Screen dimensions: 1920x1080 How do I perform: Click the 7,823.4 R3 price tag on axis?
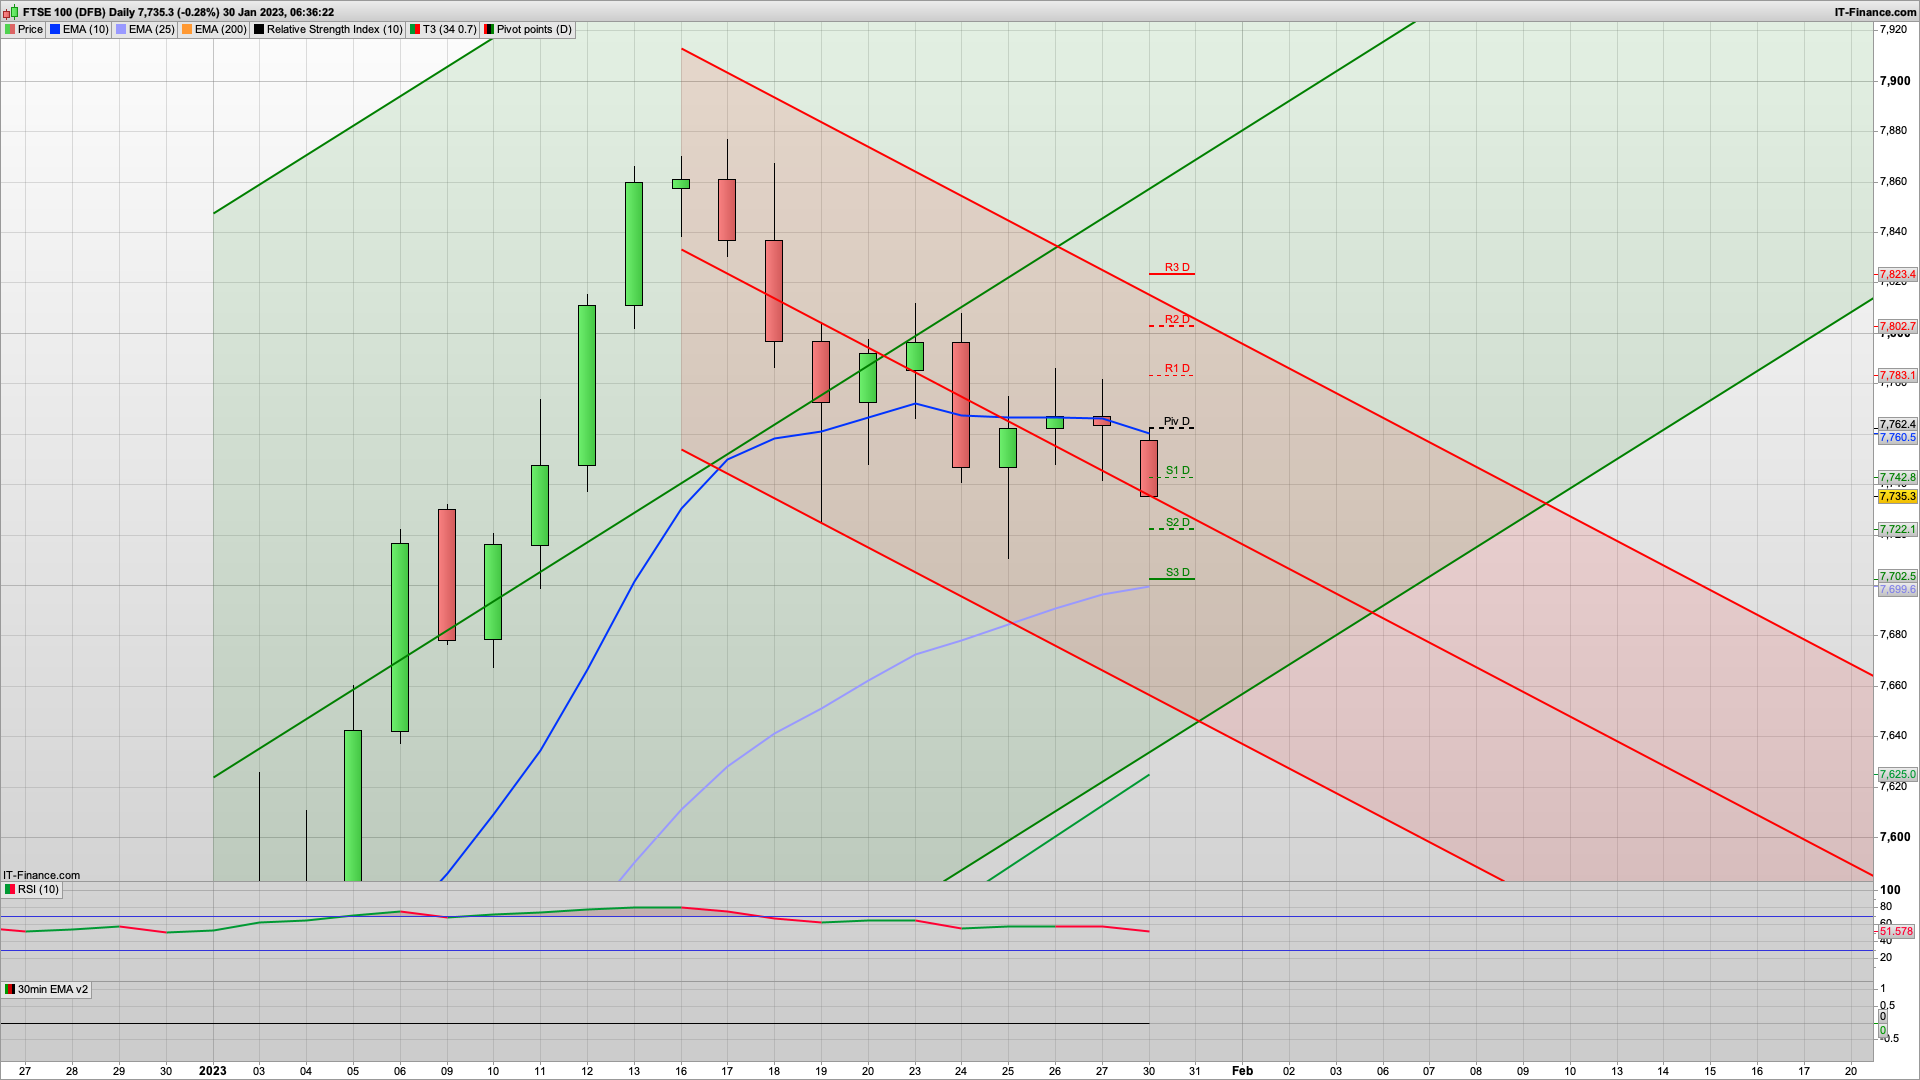tap(1897, 274)
